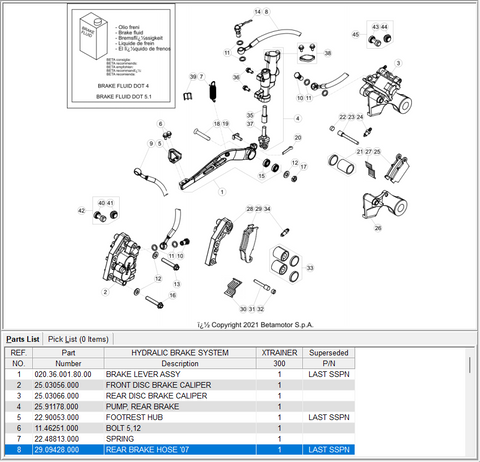Click callout number 36 in the diagram
This screenshot has width=480, height=462.
pos(236,77)
